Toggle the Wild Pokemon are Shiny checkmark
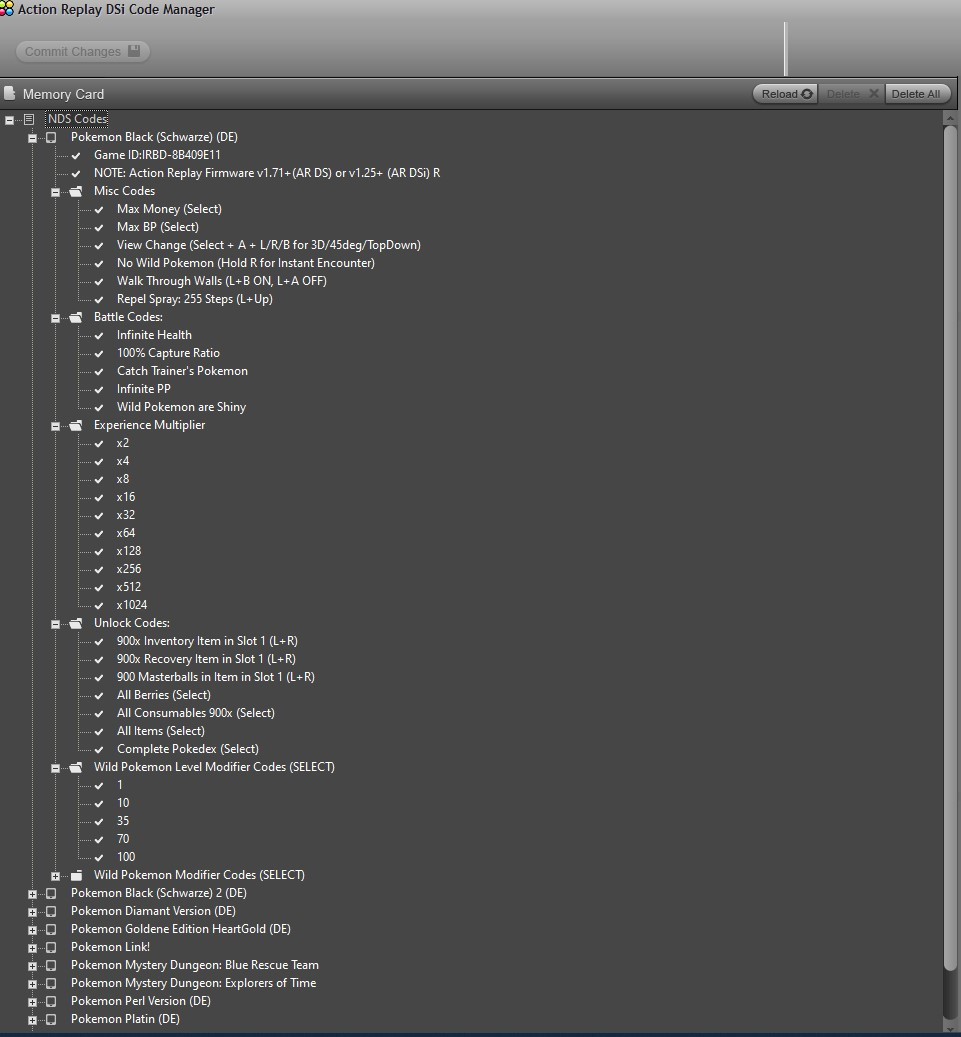Viewport: 961px width, 1037px height. tap(99, 407)
